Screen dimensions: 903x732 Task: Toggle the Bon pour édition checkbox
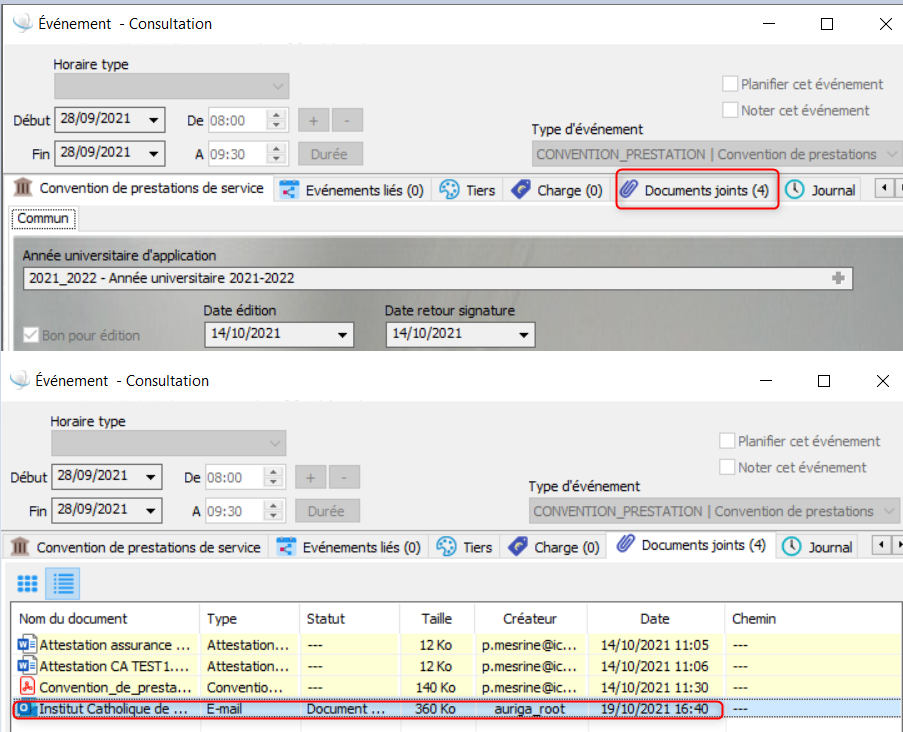coord(30,335)
